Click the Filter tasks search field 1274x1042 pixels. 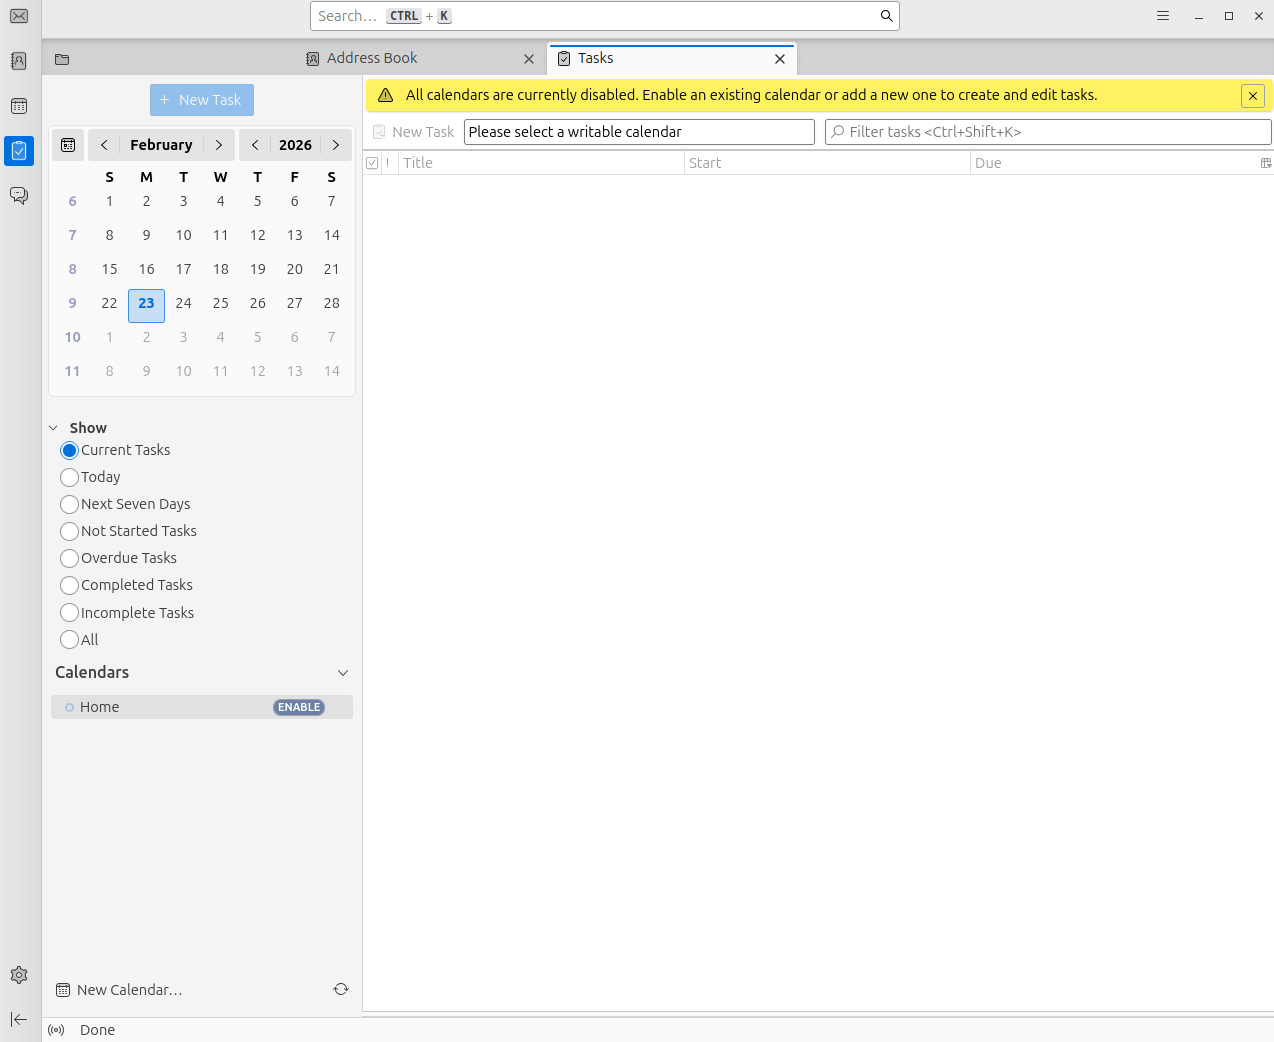(x=1050, y=132)
